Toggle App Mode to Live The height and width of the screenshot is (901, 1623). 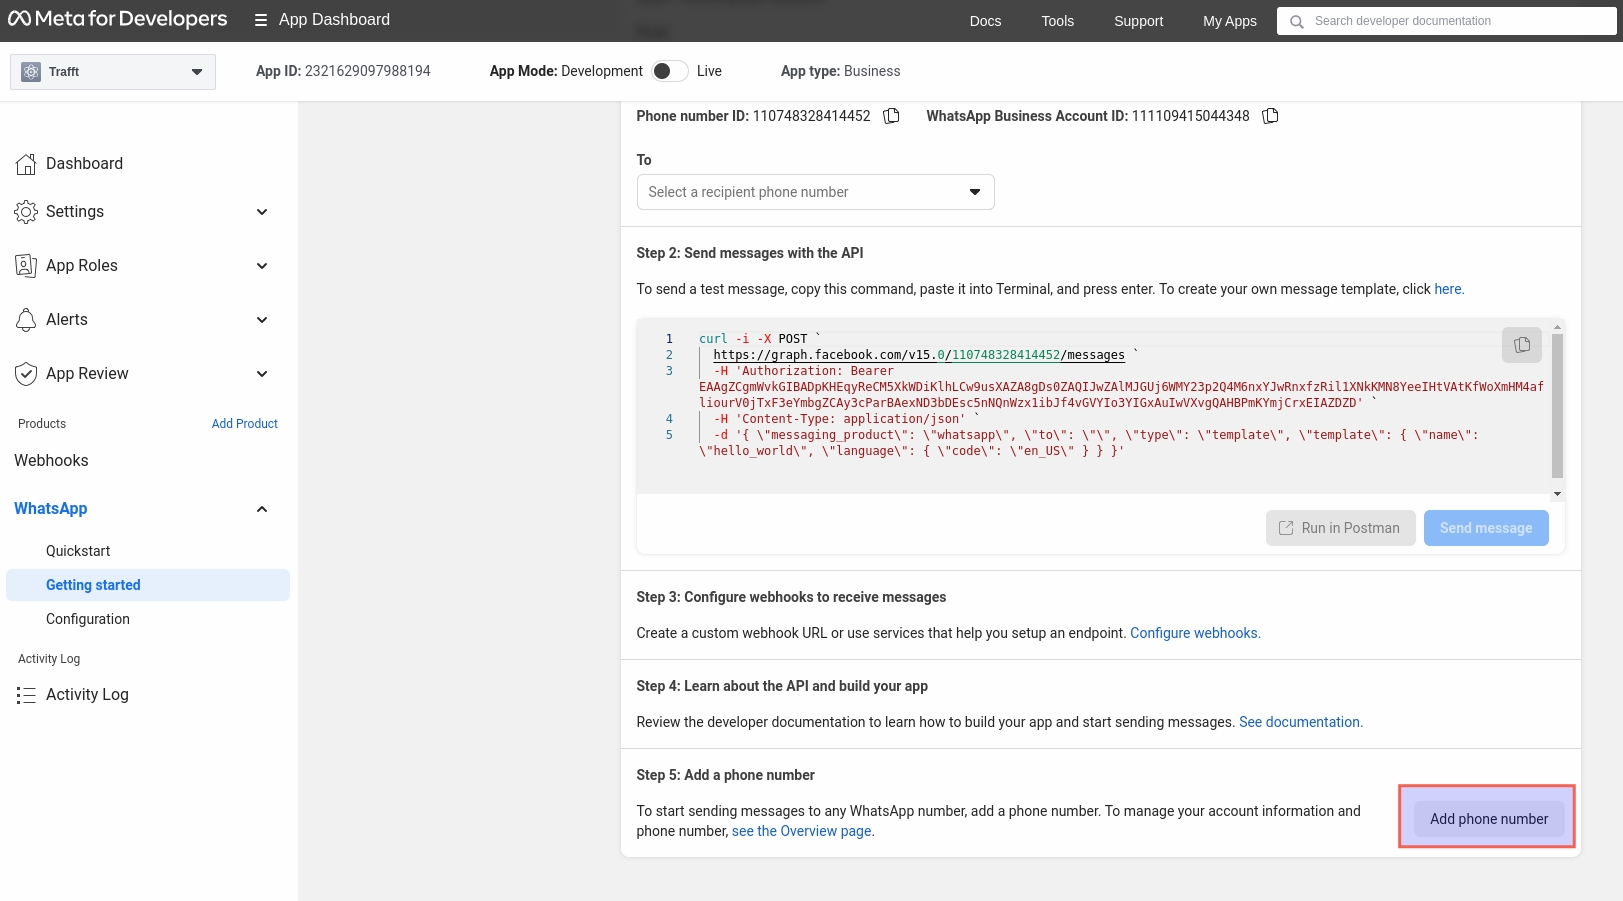[x=669, y=71]
